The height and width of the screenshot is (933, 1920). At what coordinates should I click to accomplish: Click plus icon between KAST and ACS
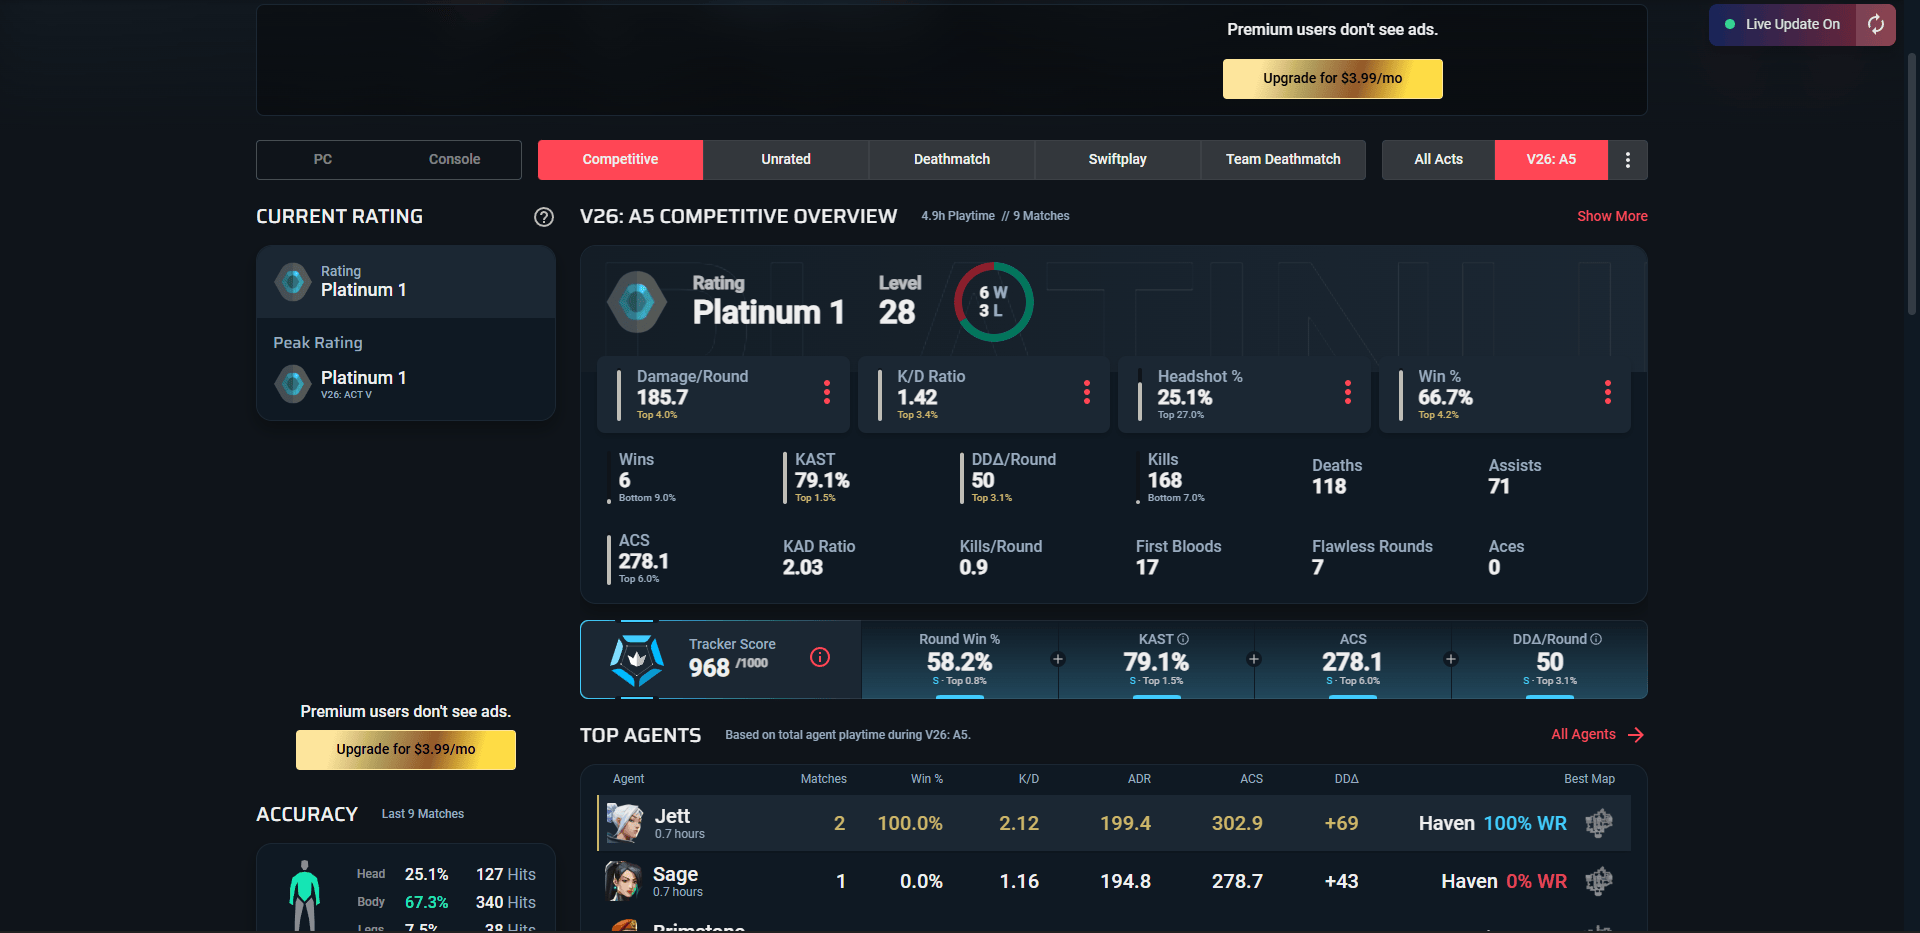coord(1254,659)
